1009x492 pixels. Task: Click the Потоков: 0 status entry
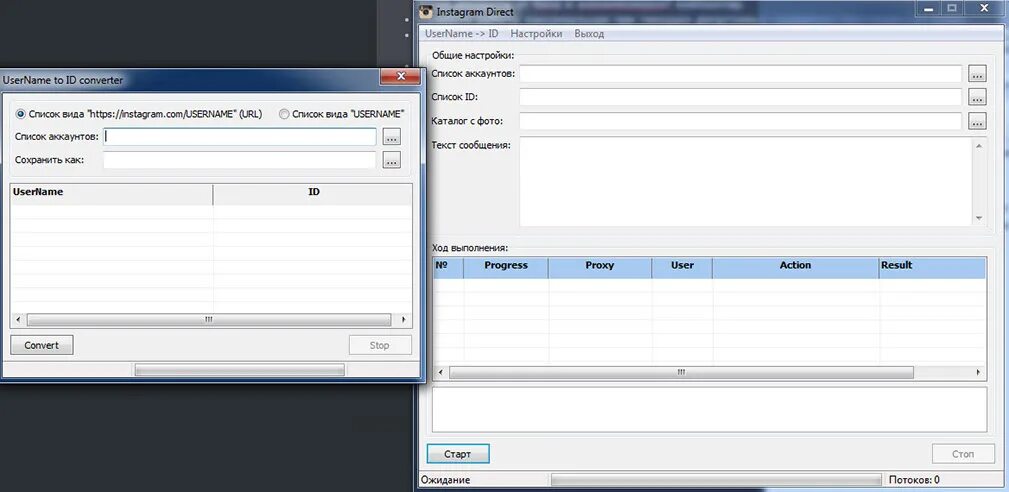pyautogui.click(x=914, y=480)
